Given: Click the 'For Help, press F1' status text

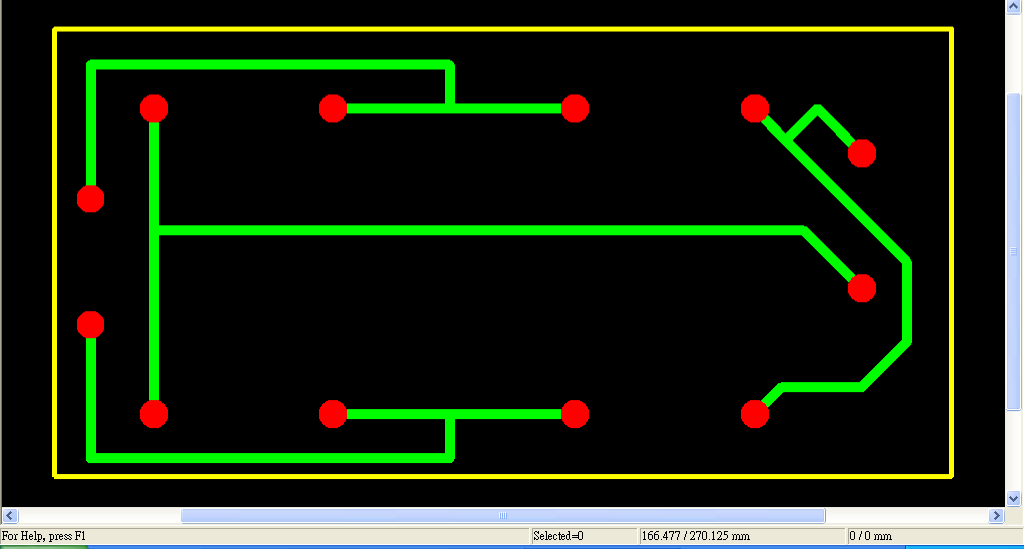Looking at the screenshot, I should [44, 537].
